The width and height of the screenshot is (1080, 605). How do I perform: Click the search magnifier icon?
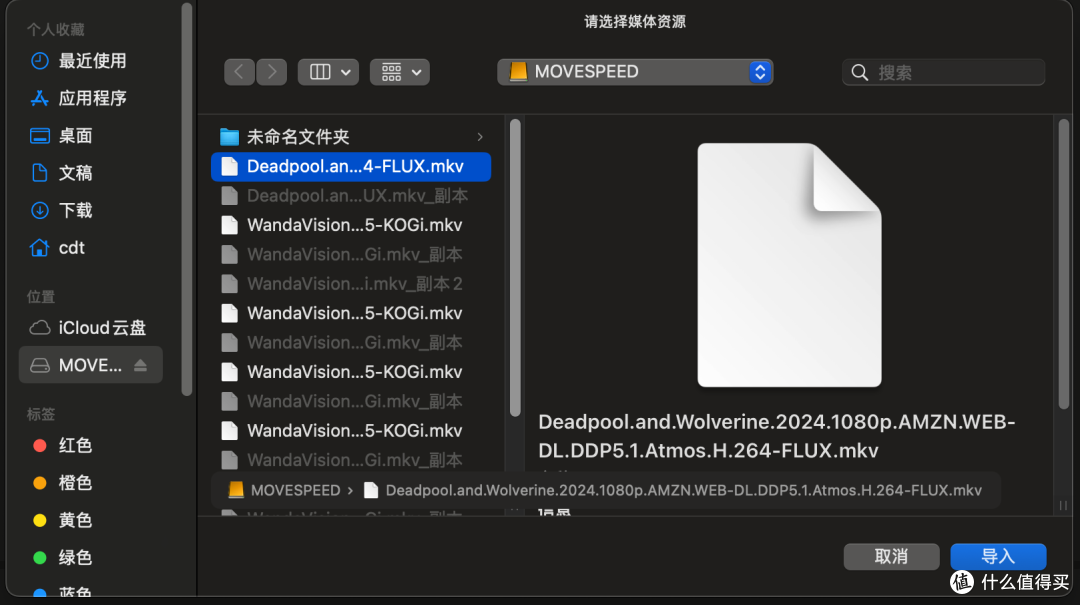860,72
